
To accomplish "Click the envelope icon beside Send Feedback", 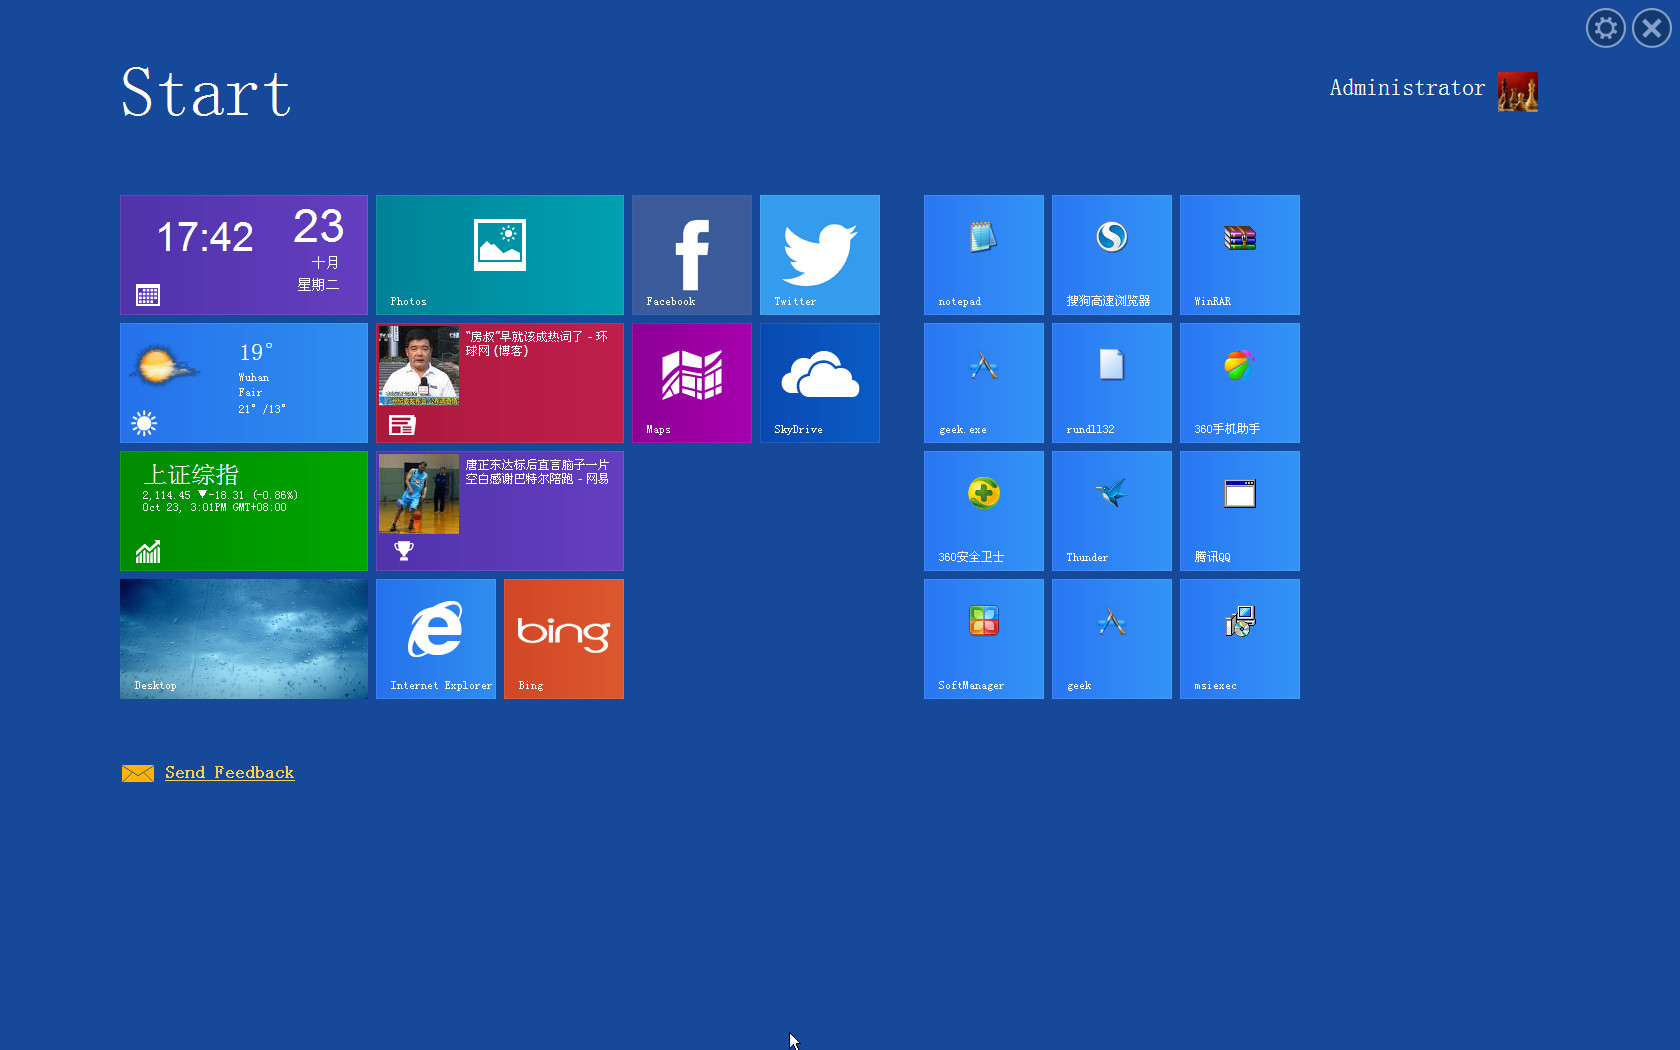I will pos(138,773).
